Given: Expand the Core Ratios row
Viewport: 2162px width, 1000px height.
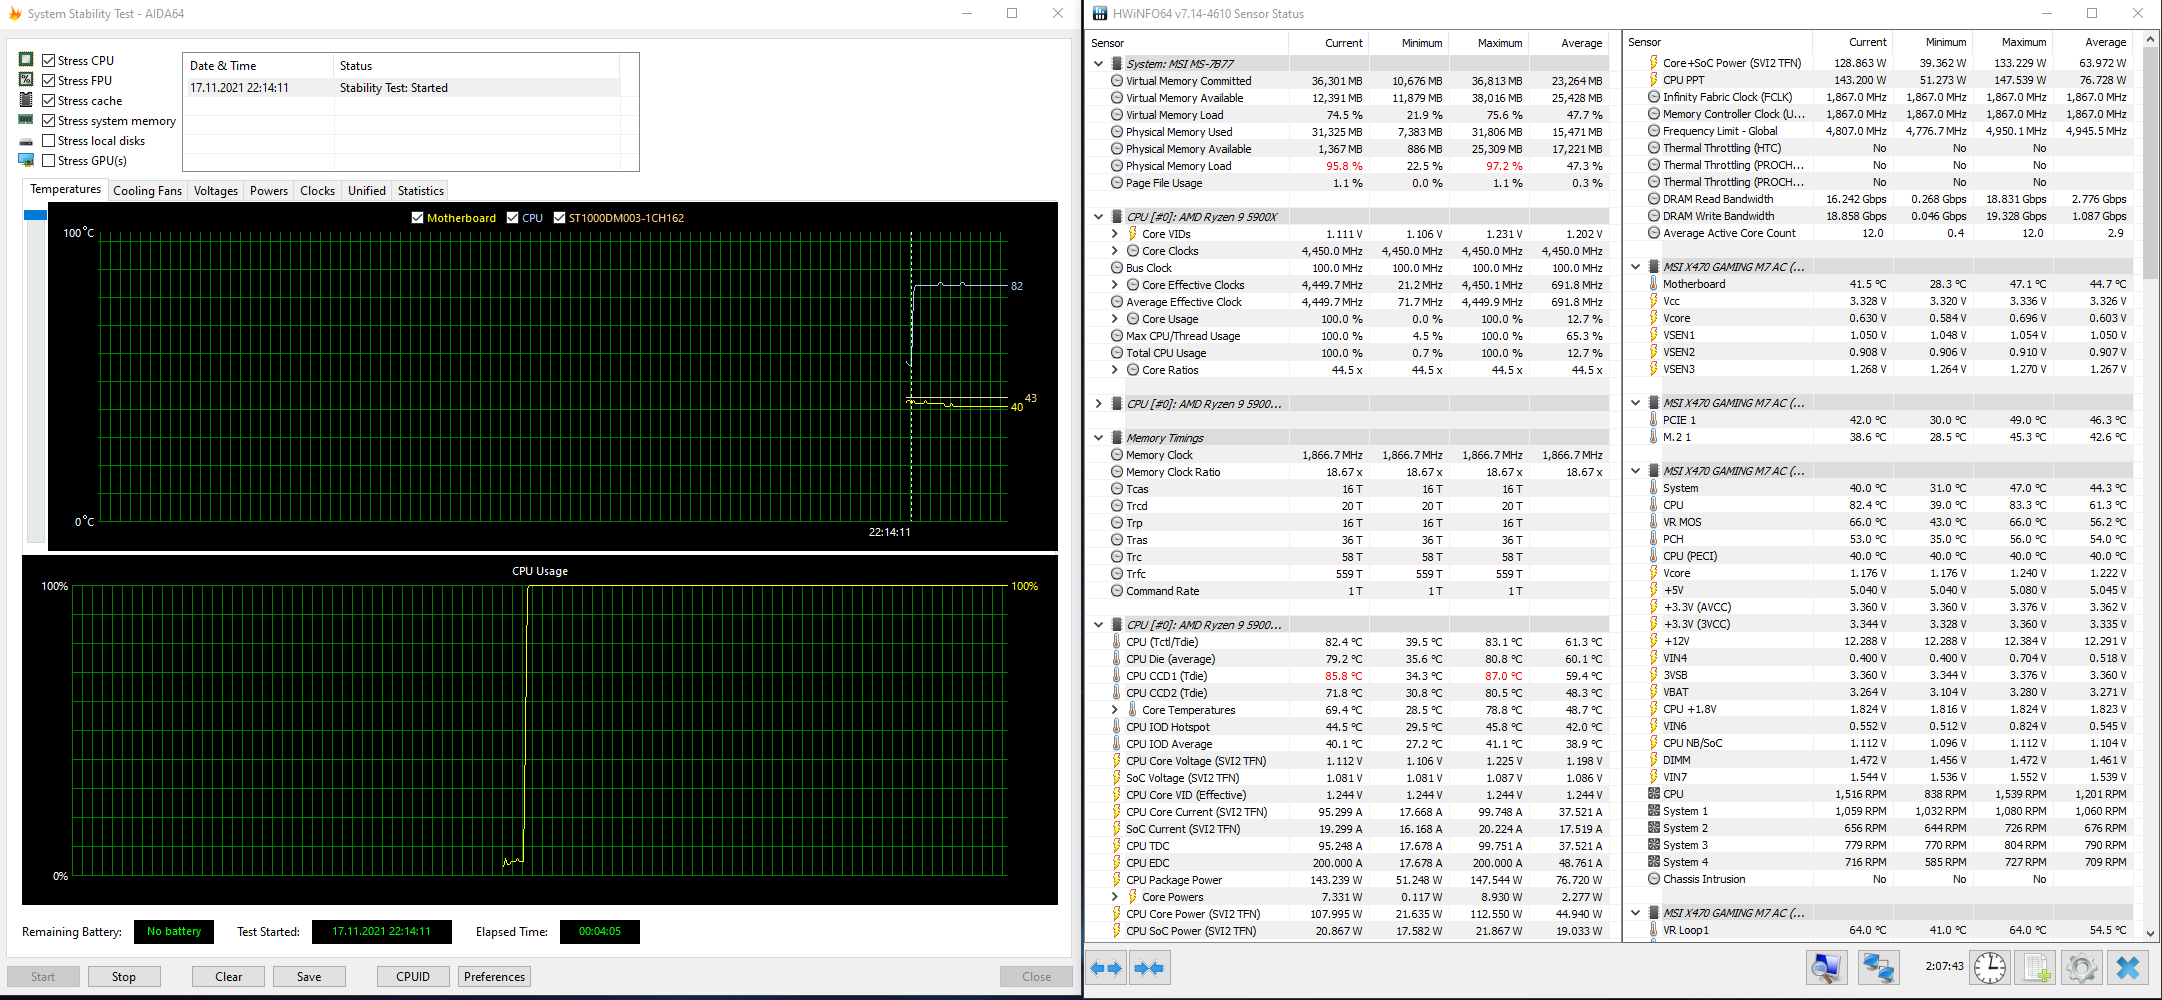Looking at the screenshot, I should 1115,370.
